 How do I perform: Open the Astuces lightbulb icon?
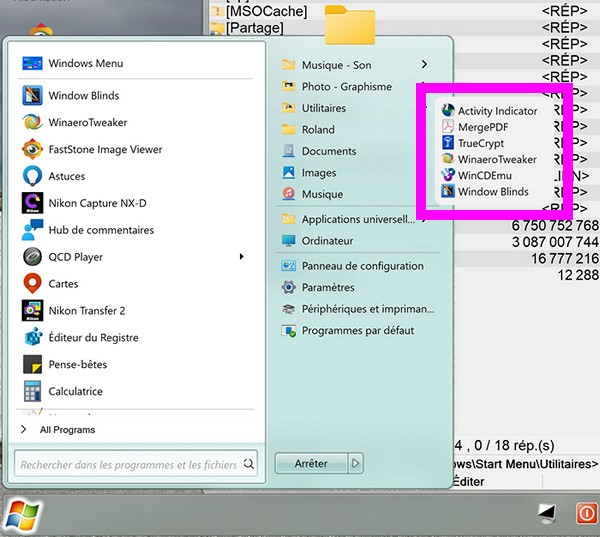click(32, 176)
